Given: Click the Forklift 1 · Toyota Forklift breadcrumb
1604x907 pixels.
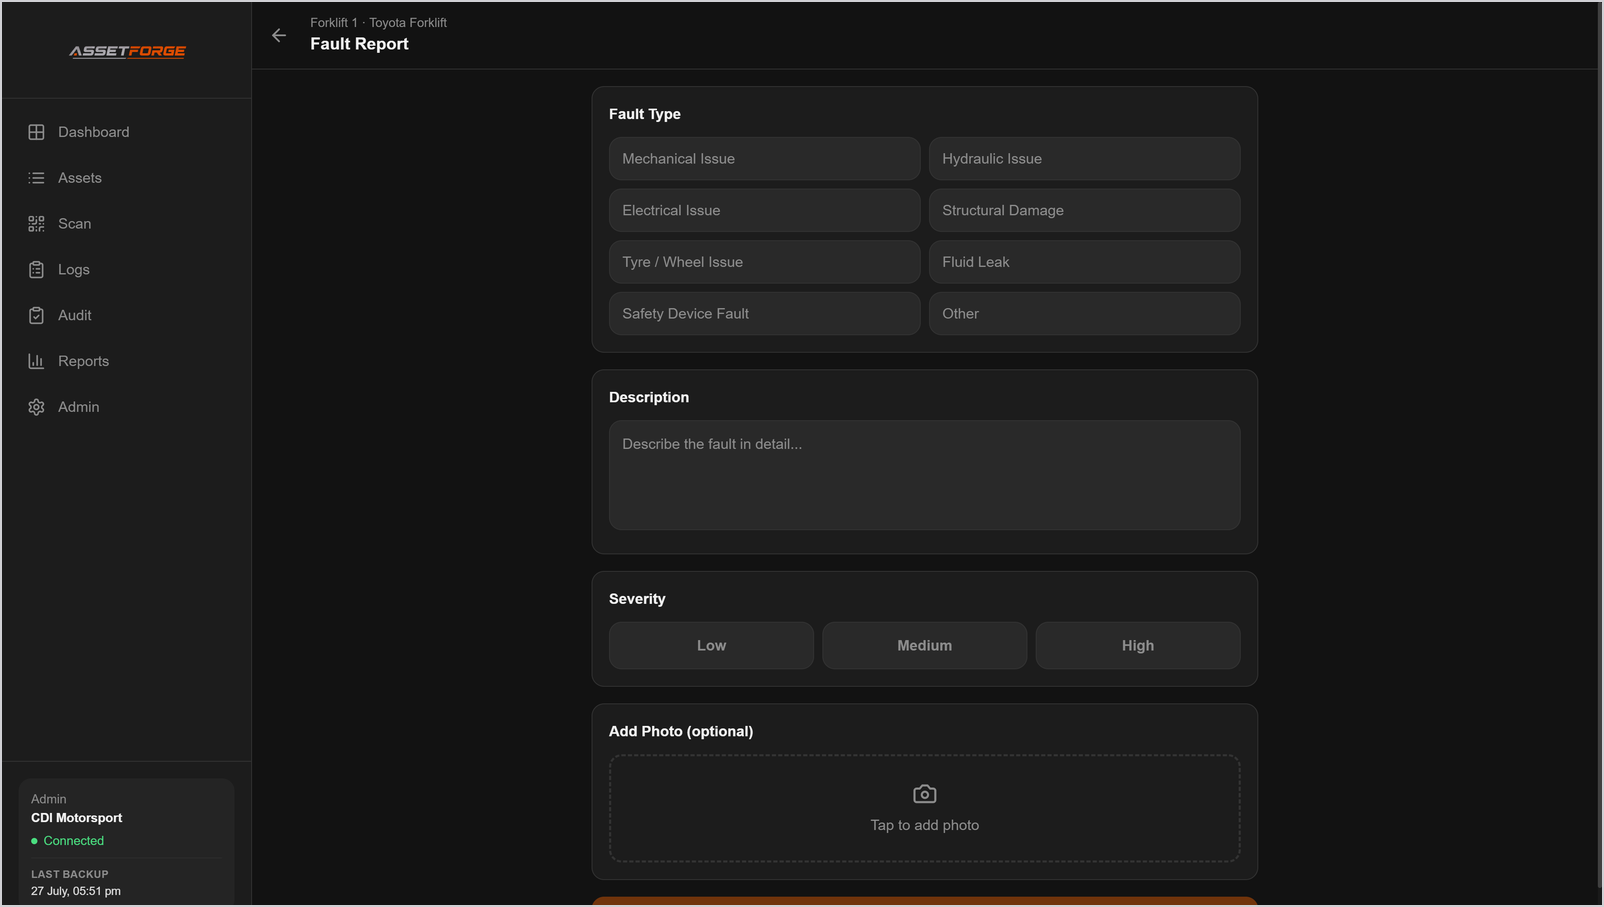Looking at the screenshot, I should click(x=379, y=22).
